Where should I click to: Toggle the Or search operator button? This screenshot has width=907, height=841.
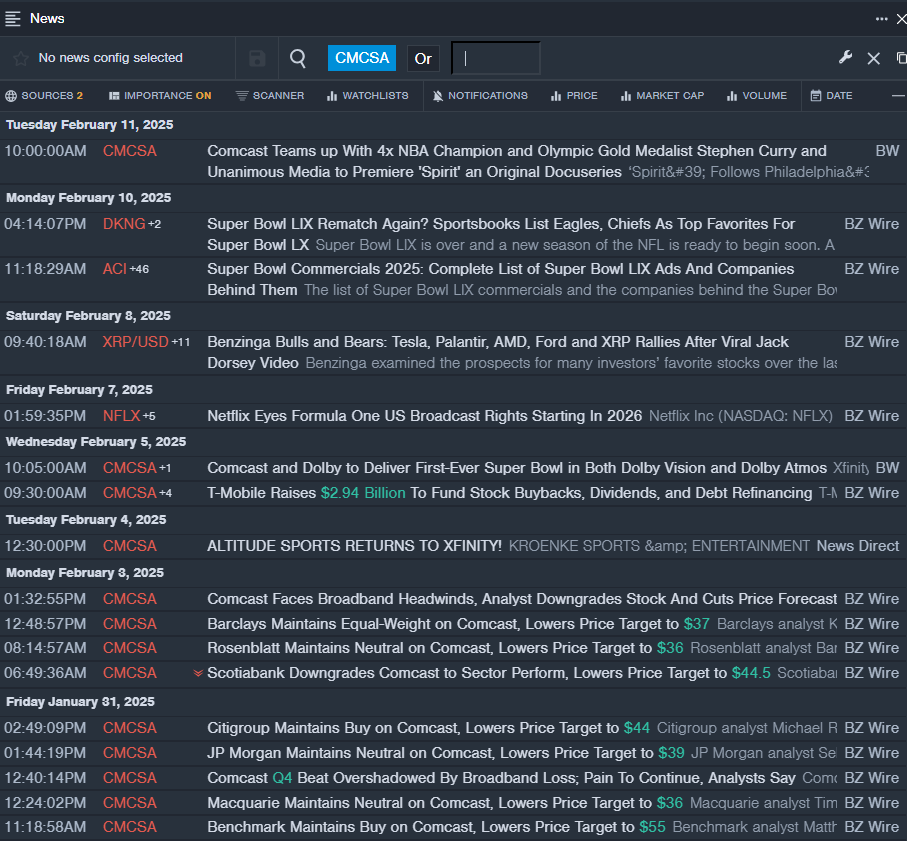pyautogui.click(x=423, y=58)
